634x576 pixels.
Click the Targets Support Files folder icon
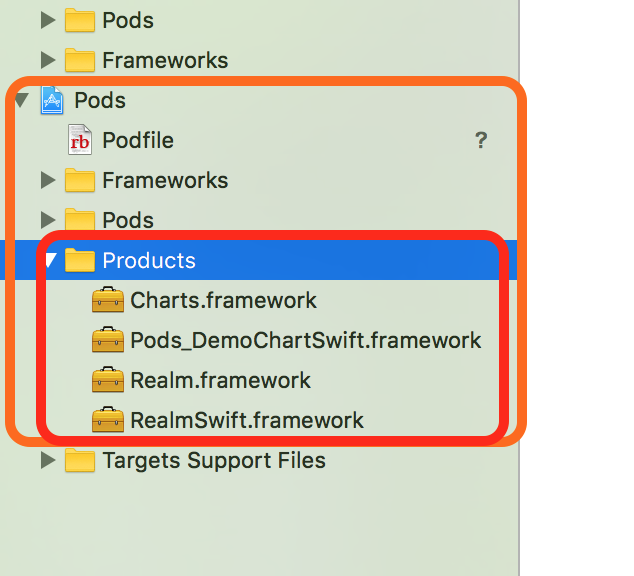[80, 460]
